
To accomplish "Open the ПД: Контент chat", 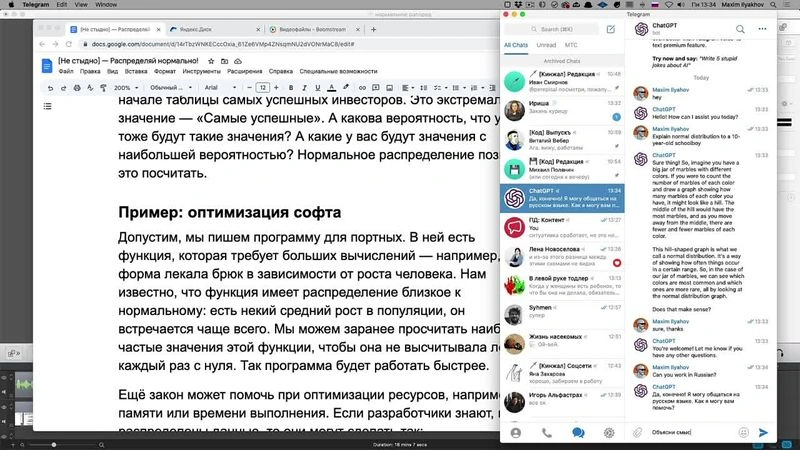I will 562,228.
